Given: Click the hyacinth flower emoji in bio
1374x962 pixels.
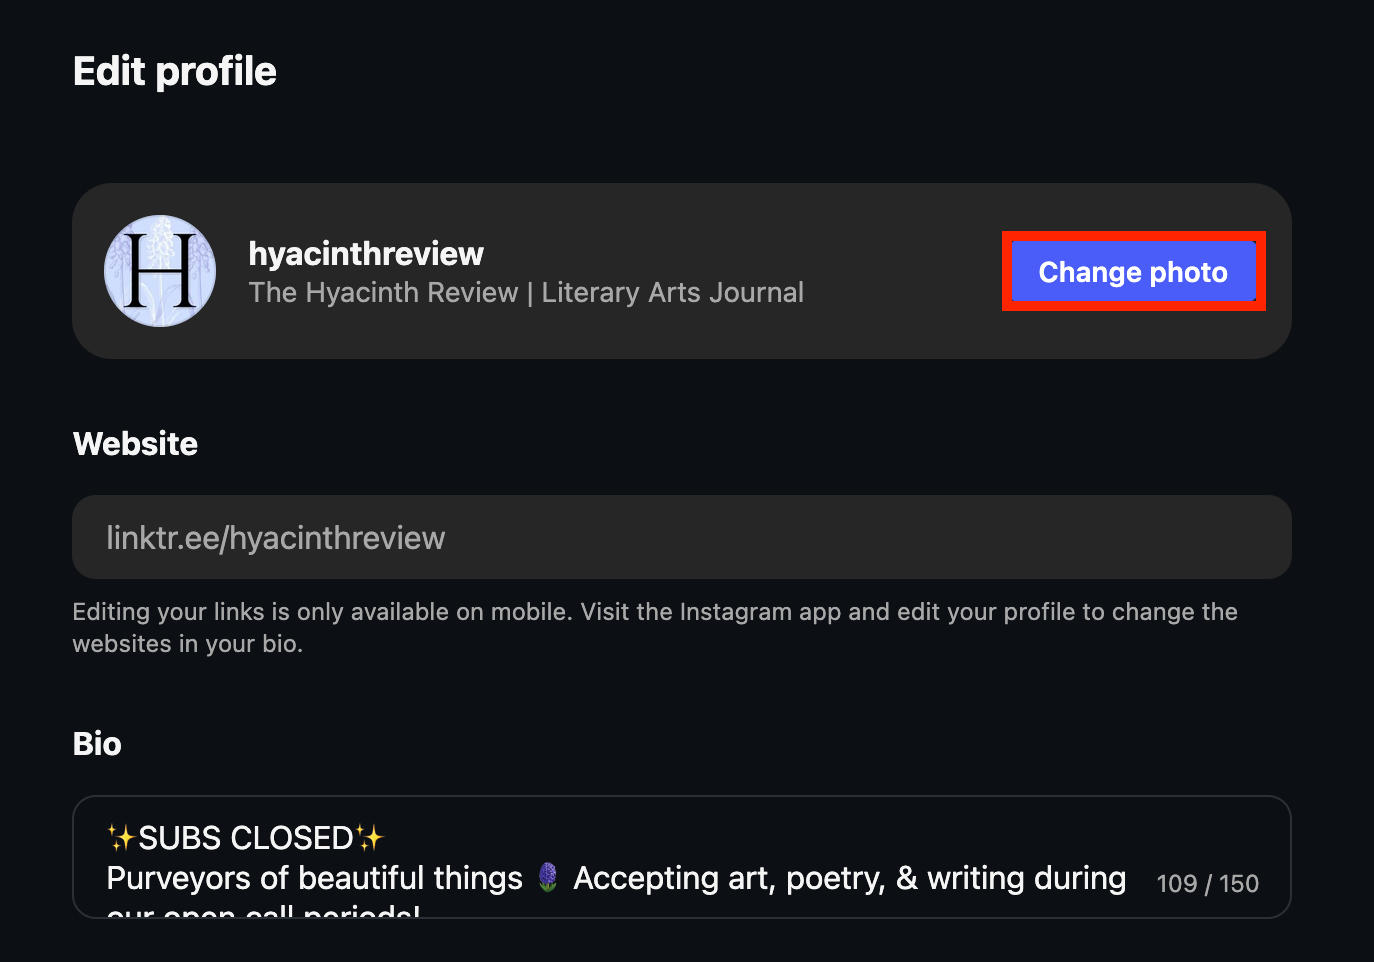Looking at the screenshot, I should [548, 877].
